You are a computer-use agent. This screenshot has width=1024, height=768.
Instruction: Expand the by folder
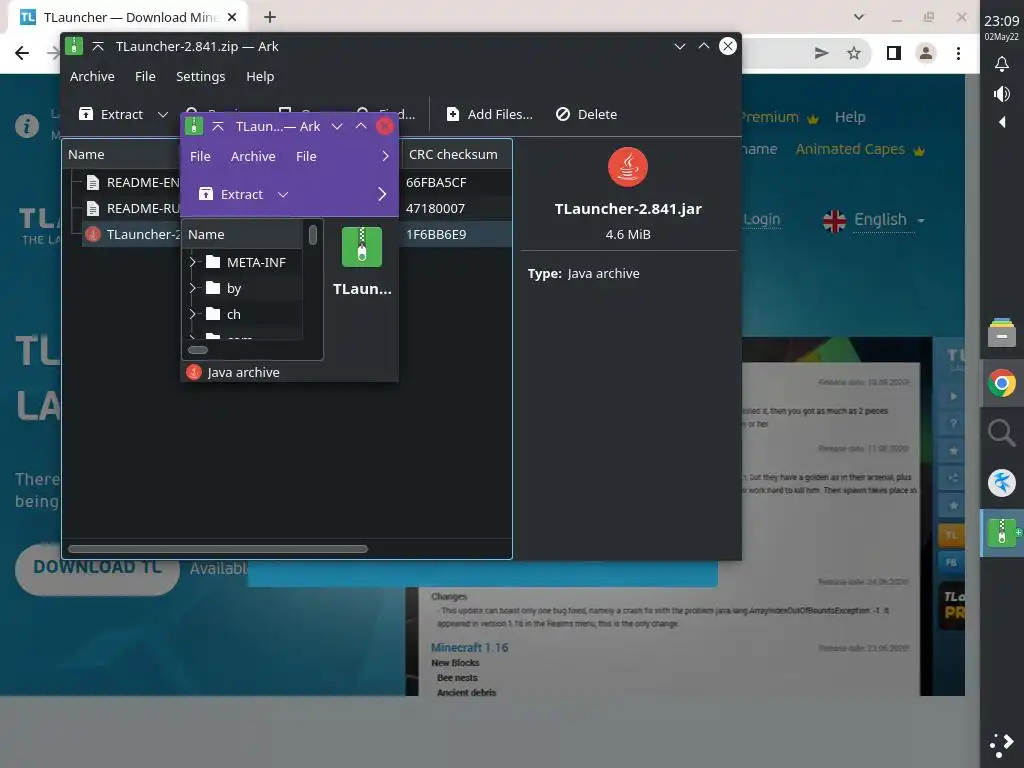(193, 288)
